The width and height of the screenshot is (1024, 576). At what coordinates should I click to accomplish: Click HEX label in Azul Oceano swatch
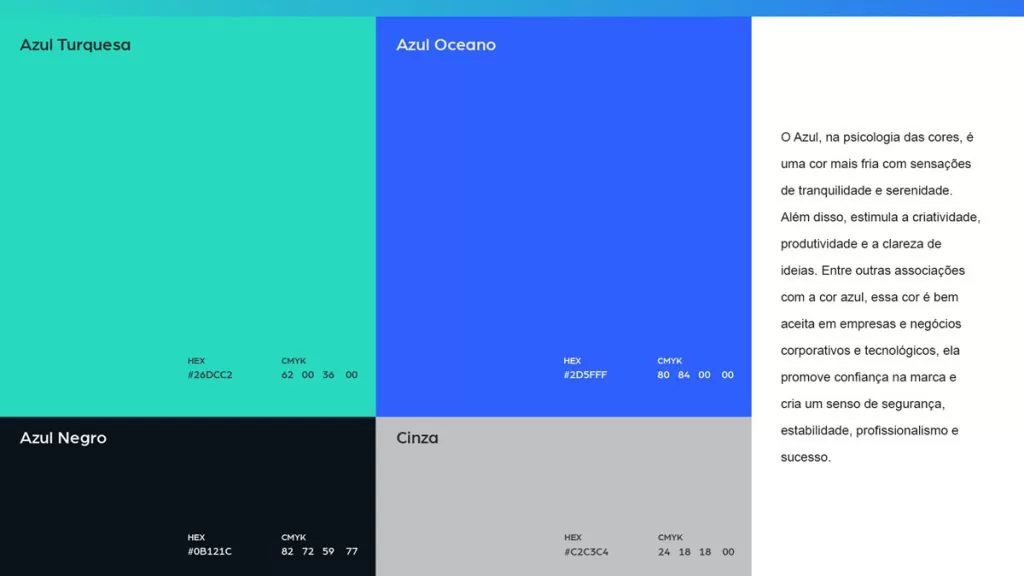(x=572, y=360)
